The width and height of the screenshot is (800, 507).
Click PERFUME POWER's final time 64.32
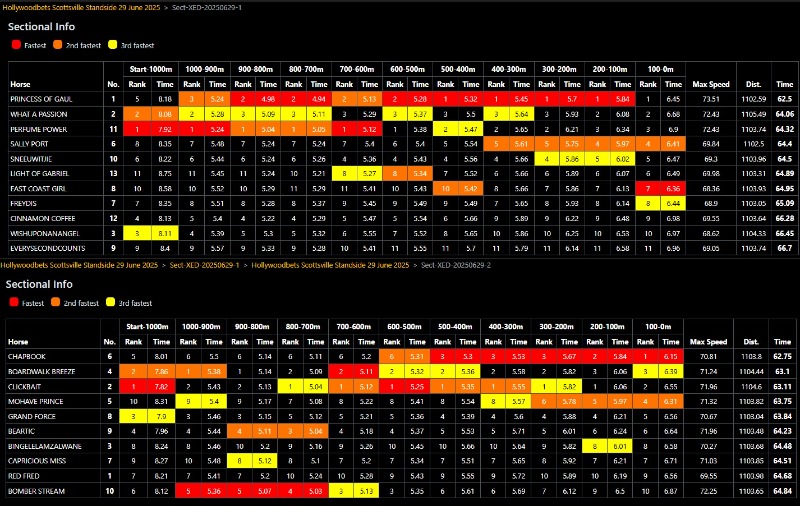point(784,129)
